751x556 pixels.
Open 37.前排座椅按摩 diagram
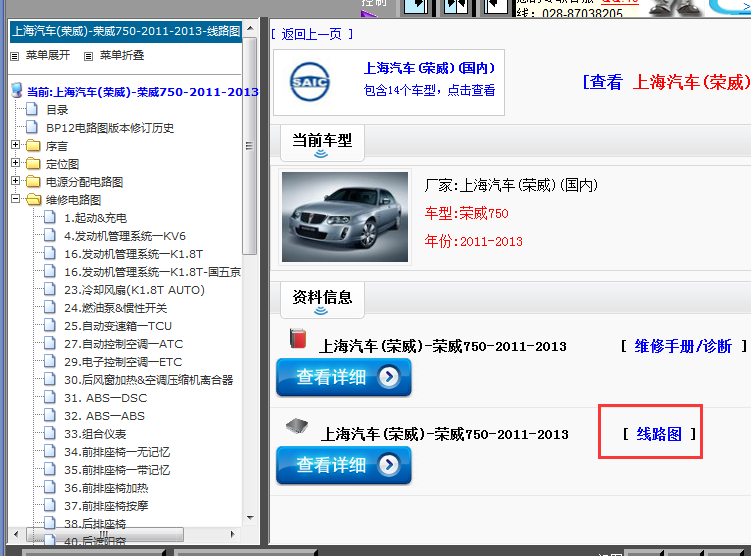[106, 506]
